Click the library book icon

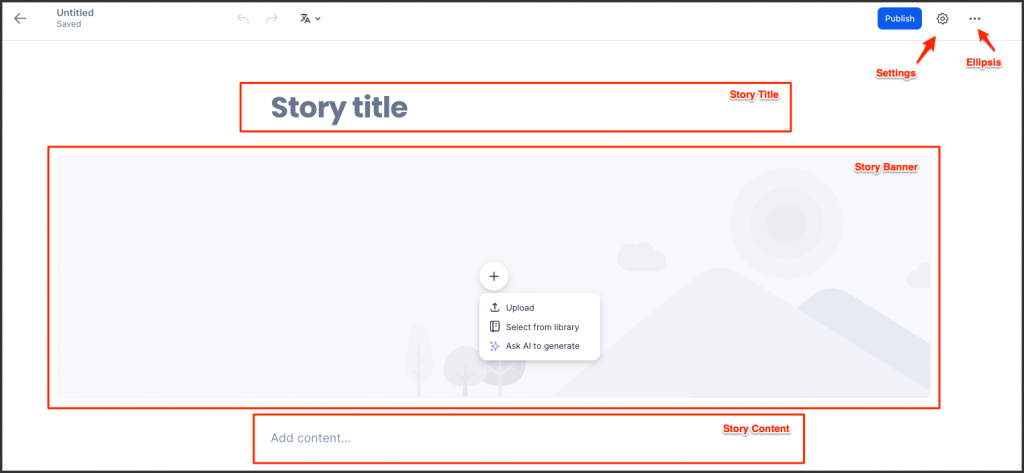coord(494,327)
